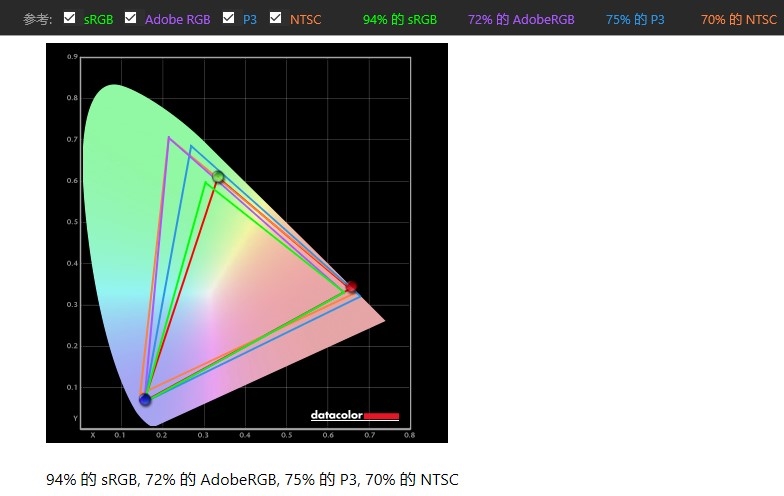Click the 参考: label

point(38,20)
